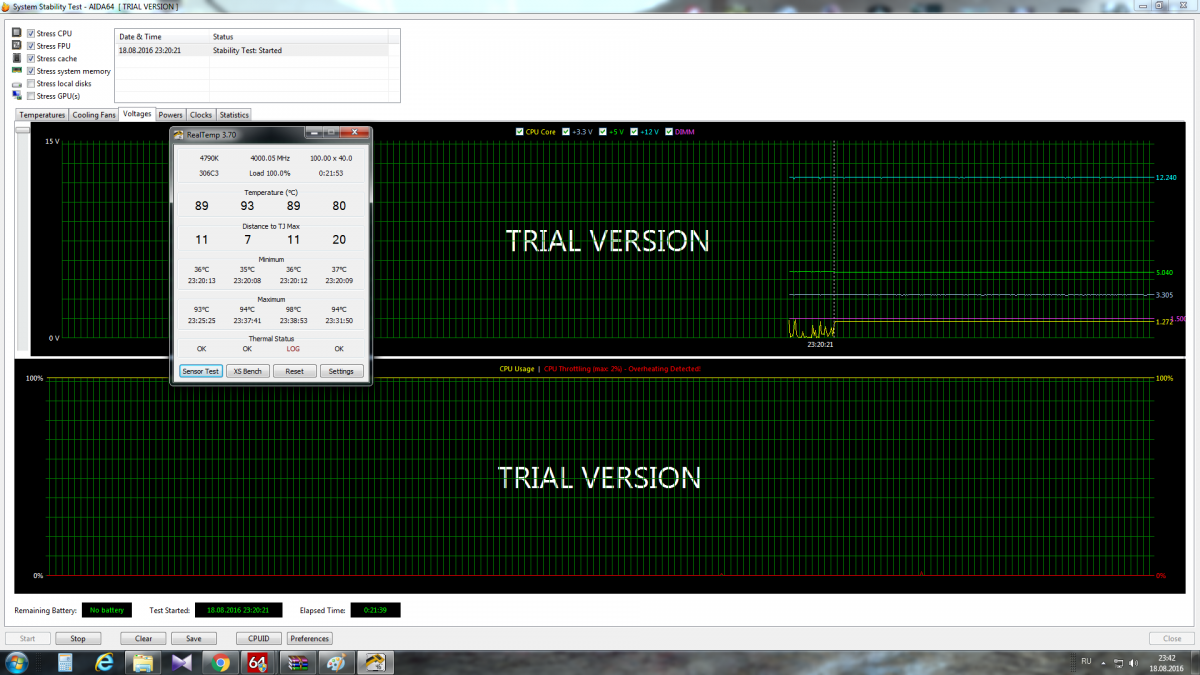This screenshot has height=675, width=1200.
Task: Launch Internet Explorer from the taskbar
Action: coord(104,662)
